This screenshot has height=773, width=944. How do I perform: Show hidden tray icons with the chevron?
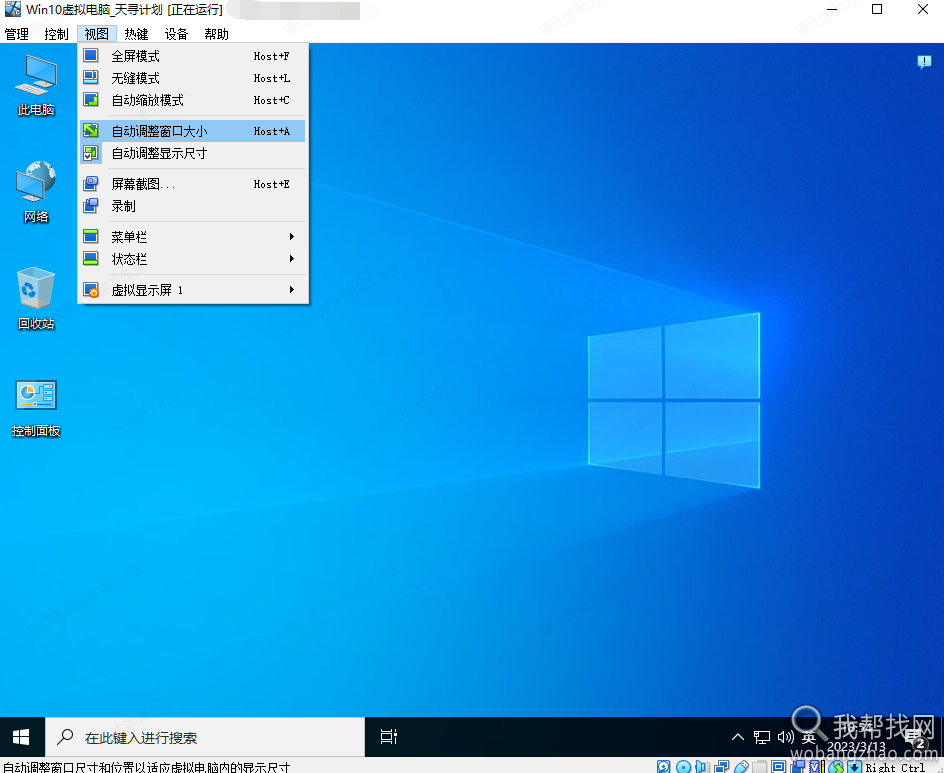738,737
